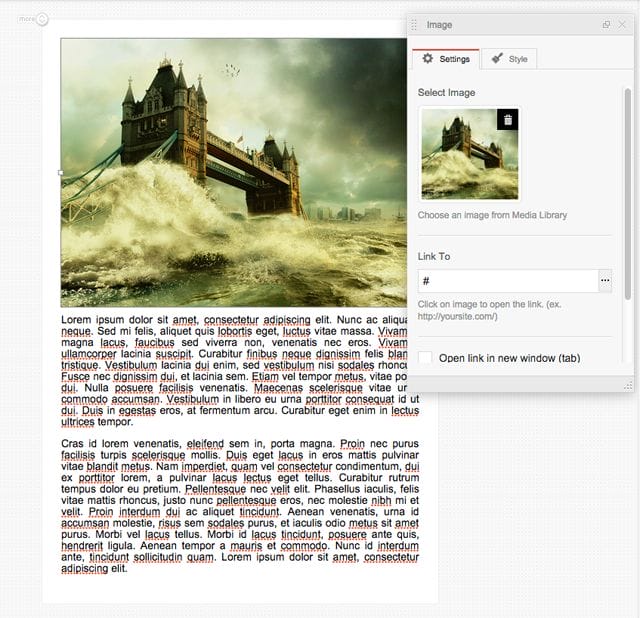The width and height of the screenshot is (640, 618).
Task: Enable Open link in new window checkbox
Action: point(425,358)
